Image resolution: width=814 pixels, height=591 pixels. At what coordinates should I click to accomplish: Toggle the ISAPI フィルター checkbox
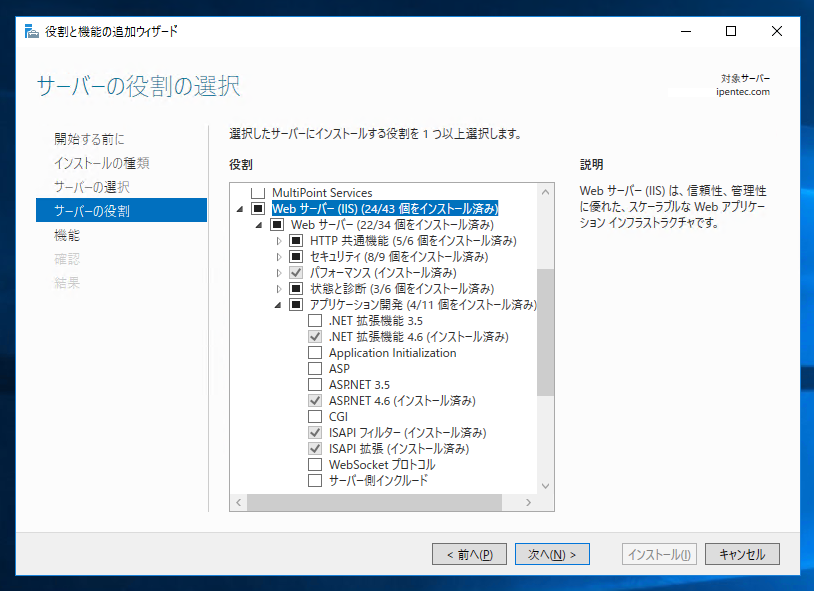click(x=315, y=433)
